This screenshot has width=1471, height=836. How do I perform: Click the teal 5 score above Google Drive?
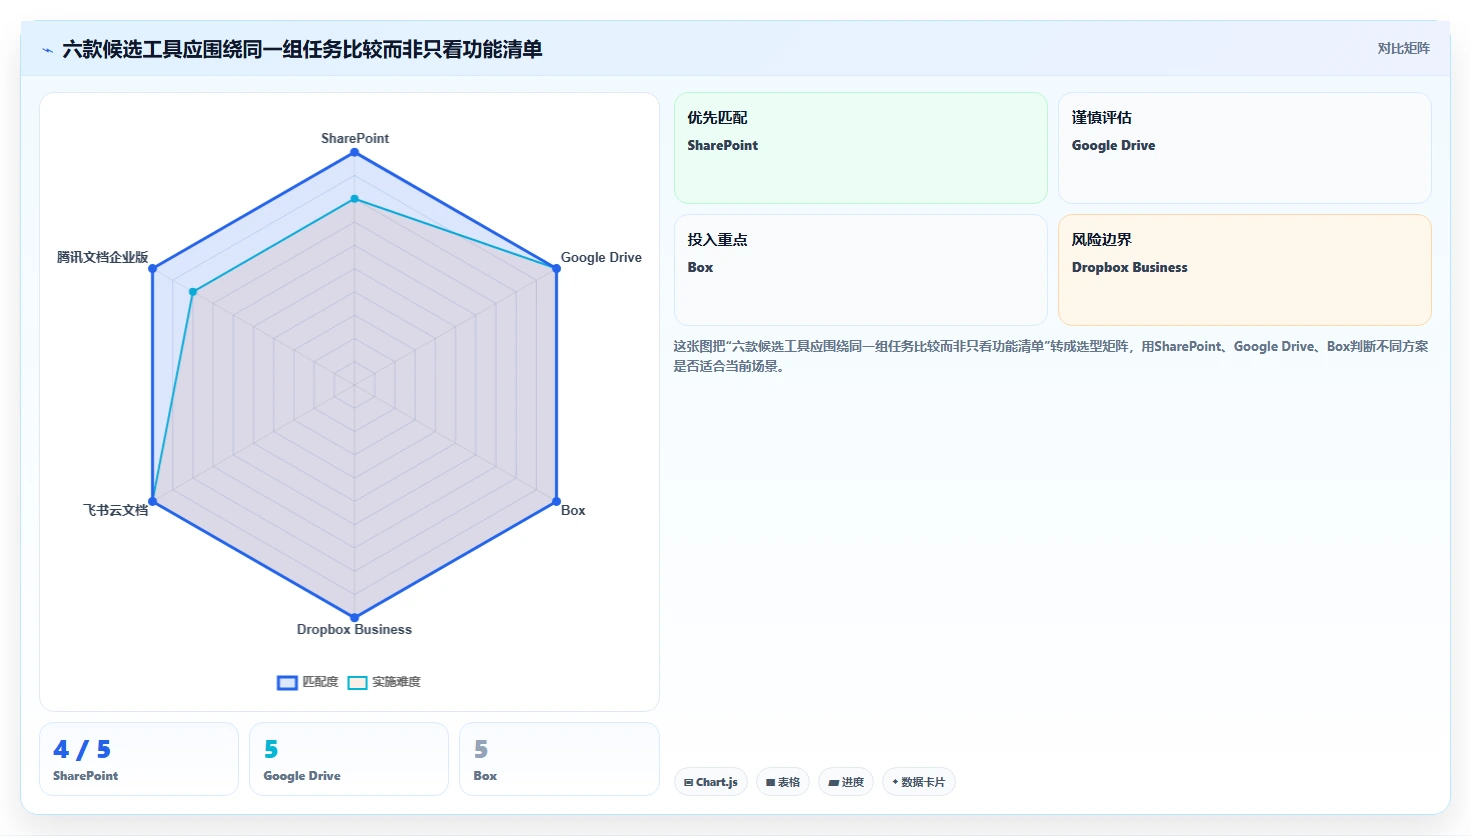(271, 749)
